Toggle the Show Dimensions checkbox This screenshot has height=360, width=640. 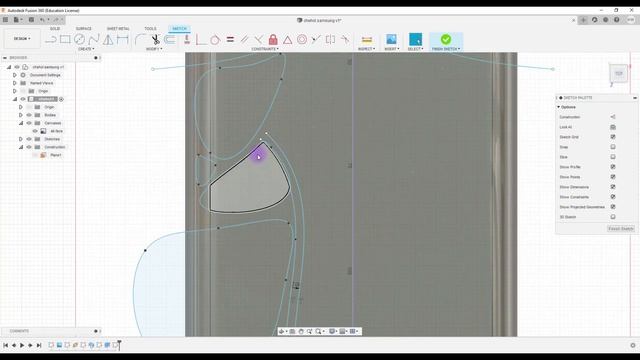pyautogui.click(x=613, y=187)
